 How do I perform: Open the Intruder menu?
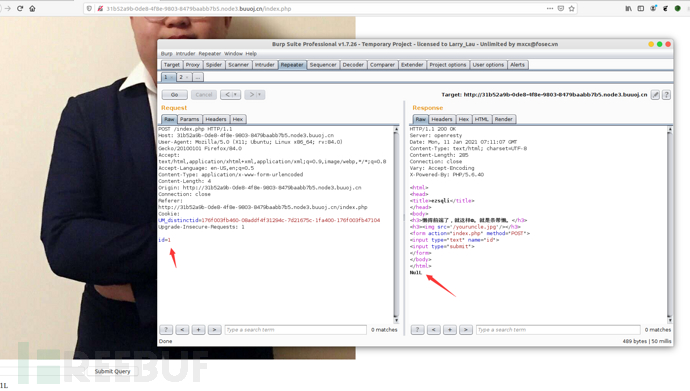185,54
